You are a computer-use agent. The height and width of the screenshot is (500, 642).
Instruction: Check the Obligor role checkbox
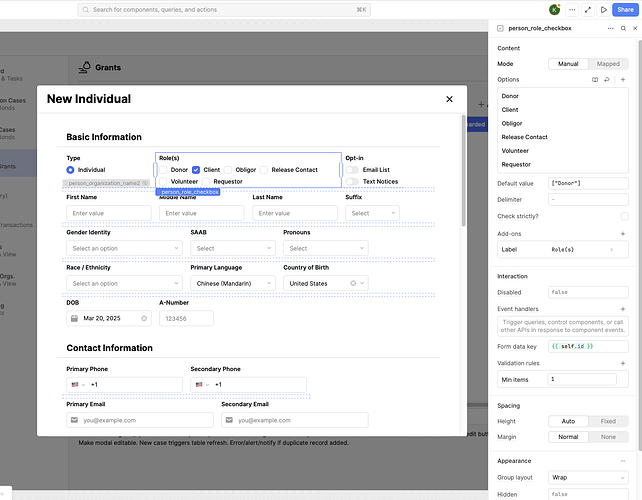tap(228, 170)
